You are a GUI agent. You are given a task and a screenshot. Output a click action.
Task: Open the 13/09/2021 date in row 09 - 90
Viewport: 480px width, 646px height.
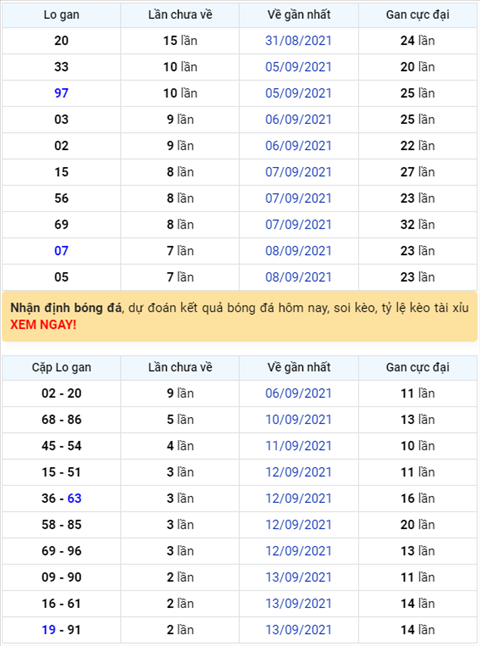click(x=298, y=578)
